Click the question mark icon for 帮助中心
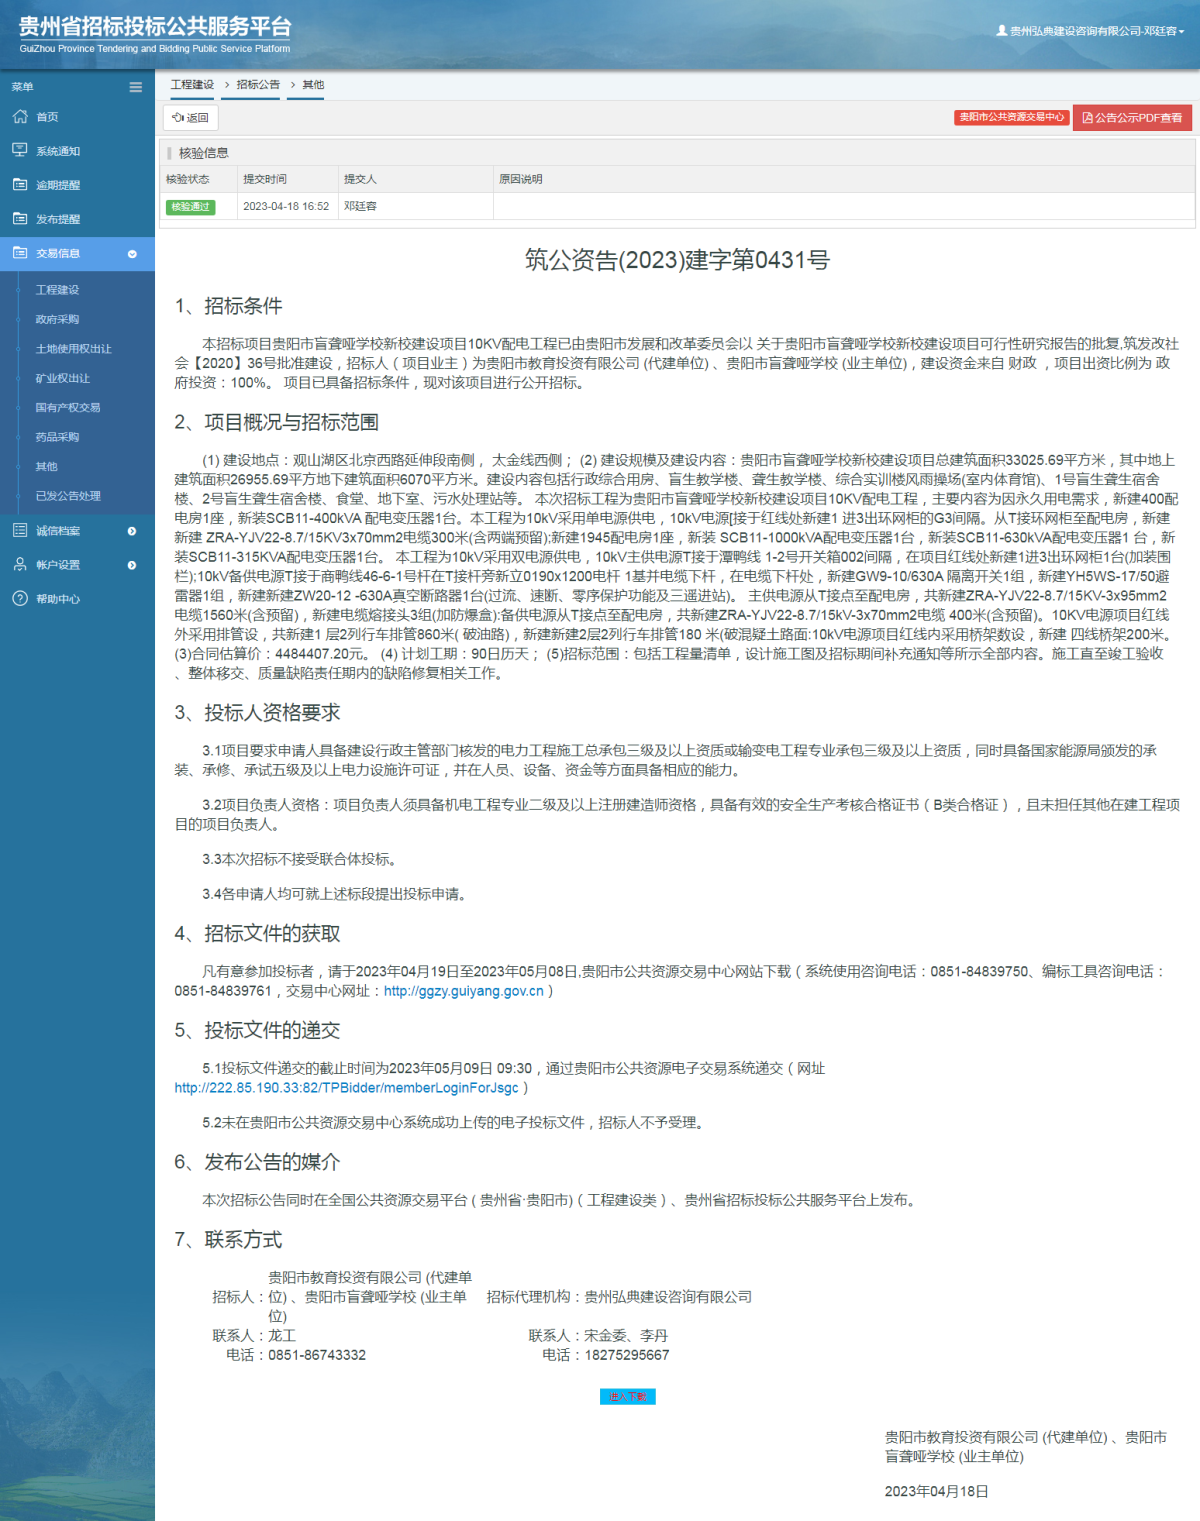This screenshot has width=1200, height=1521. (x=20, y=598)
